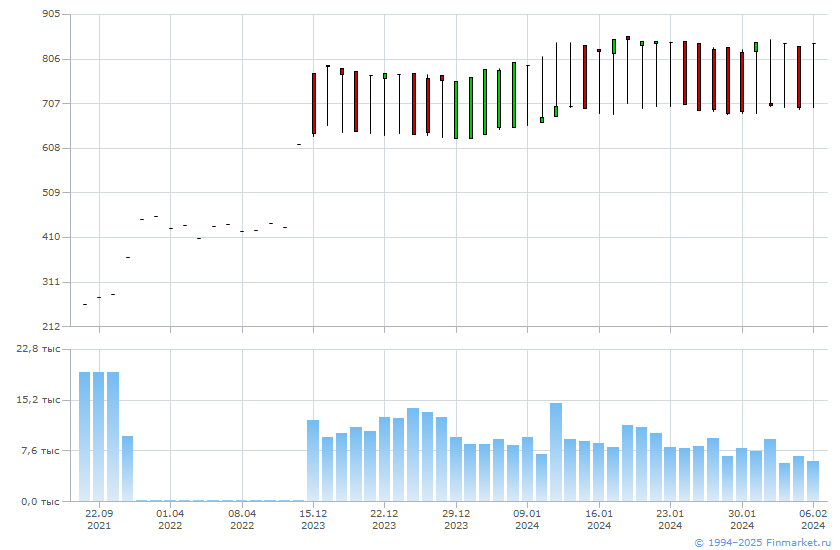Screen dimensions: 840x550
Task: Click the 01.04 2022 date label
Action: point(170,519)
